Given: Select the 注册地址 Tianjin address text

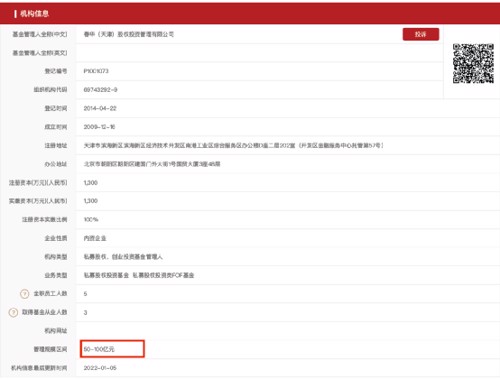Looking at the screenshot, I should [233, 146].
